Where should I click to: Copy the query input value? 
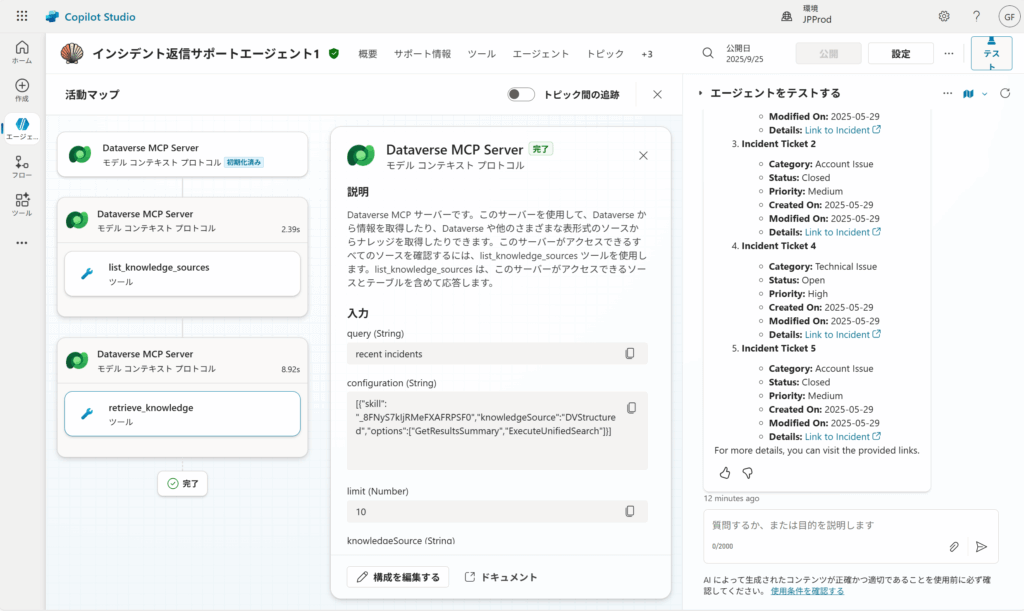[630, 354]
